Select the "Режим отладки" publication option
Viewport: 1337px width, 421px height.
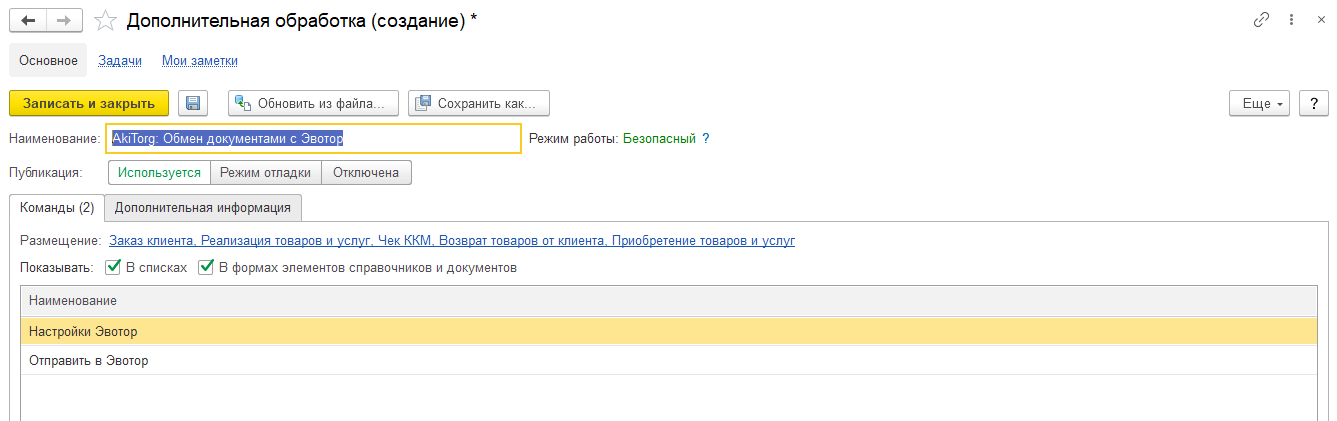[x=266, y=173]
